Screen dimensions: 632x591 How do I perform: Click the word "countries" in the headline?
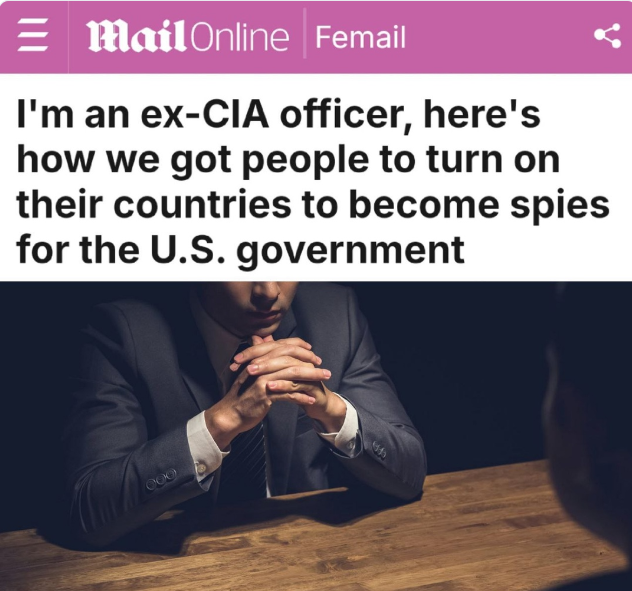point(202,204)
